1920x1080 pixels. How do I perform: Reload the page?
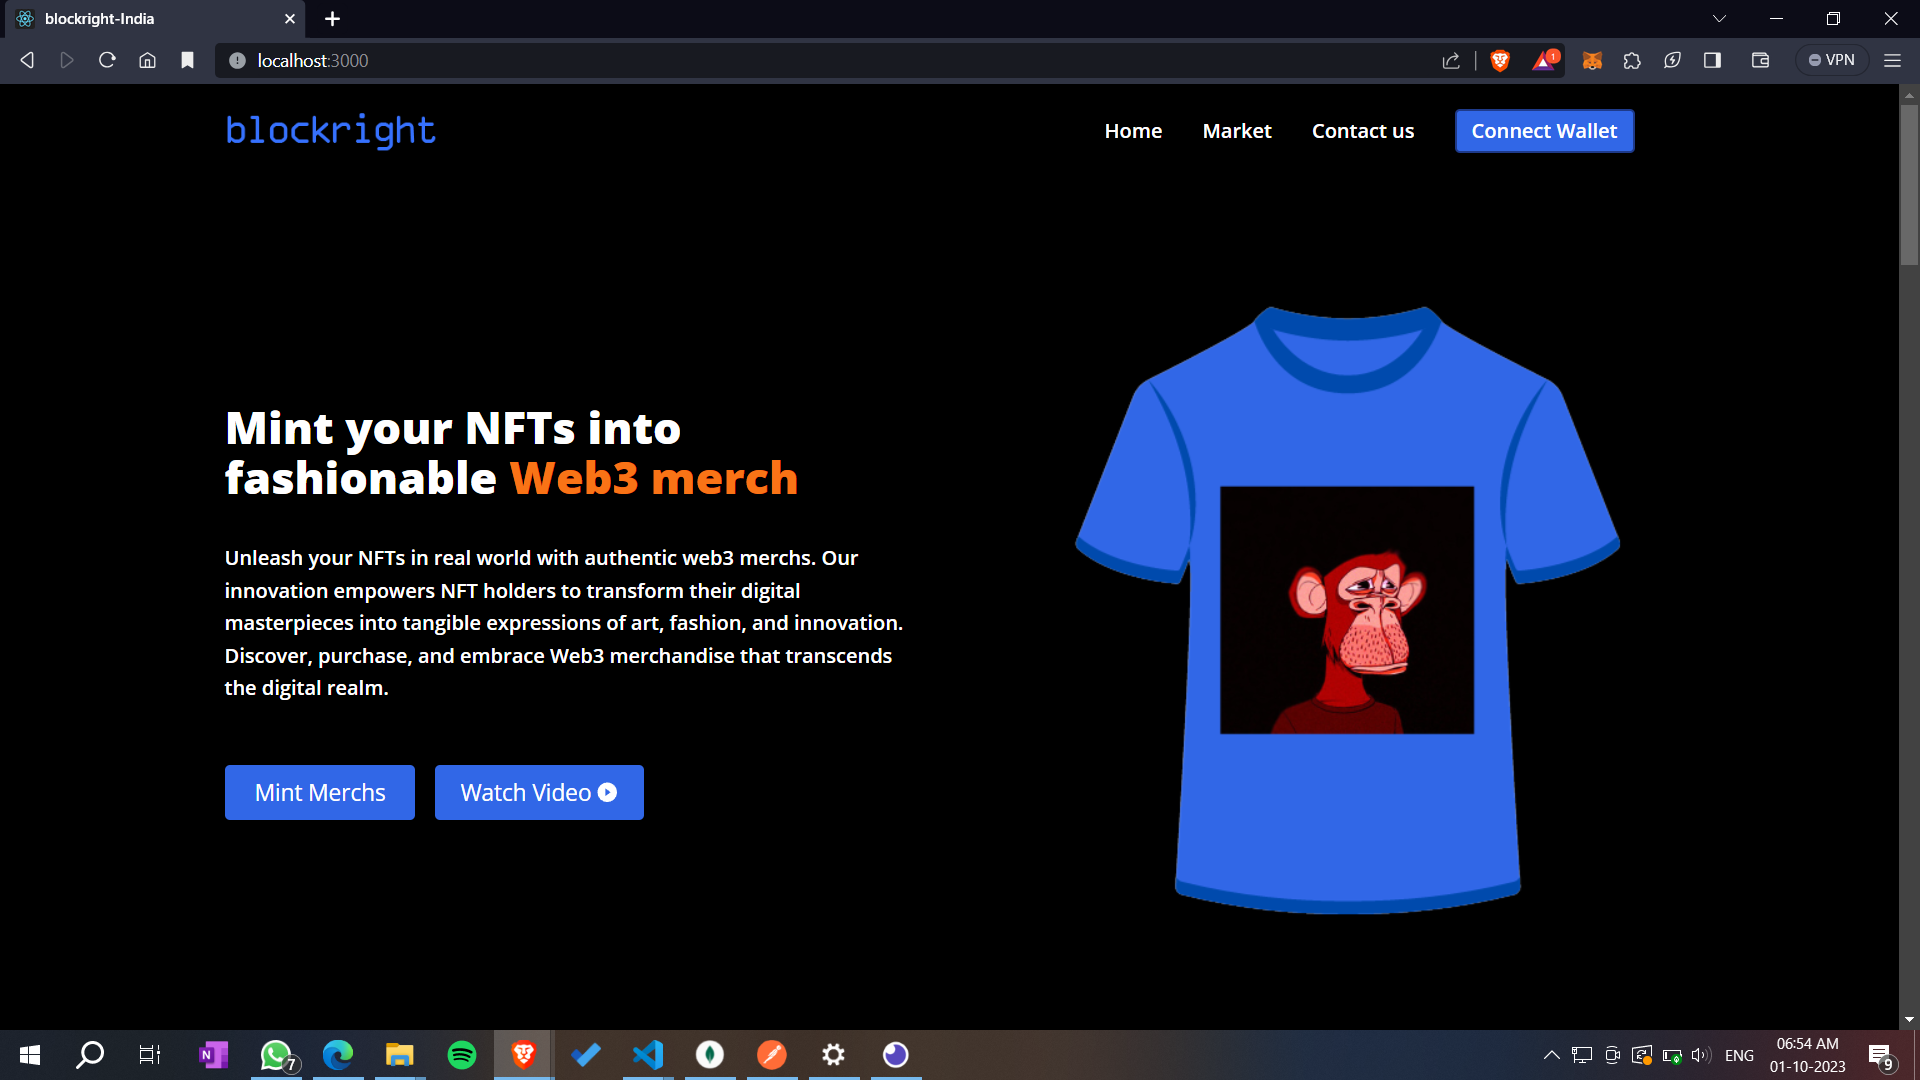coord(107,61)
